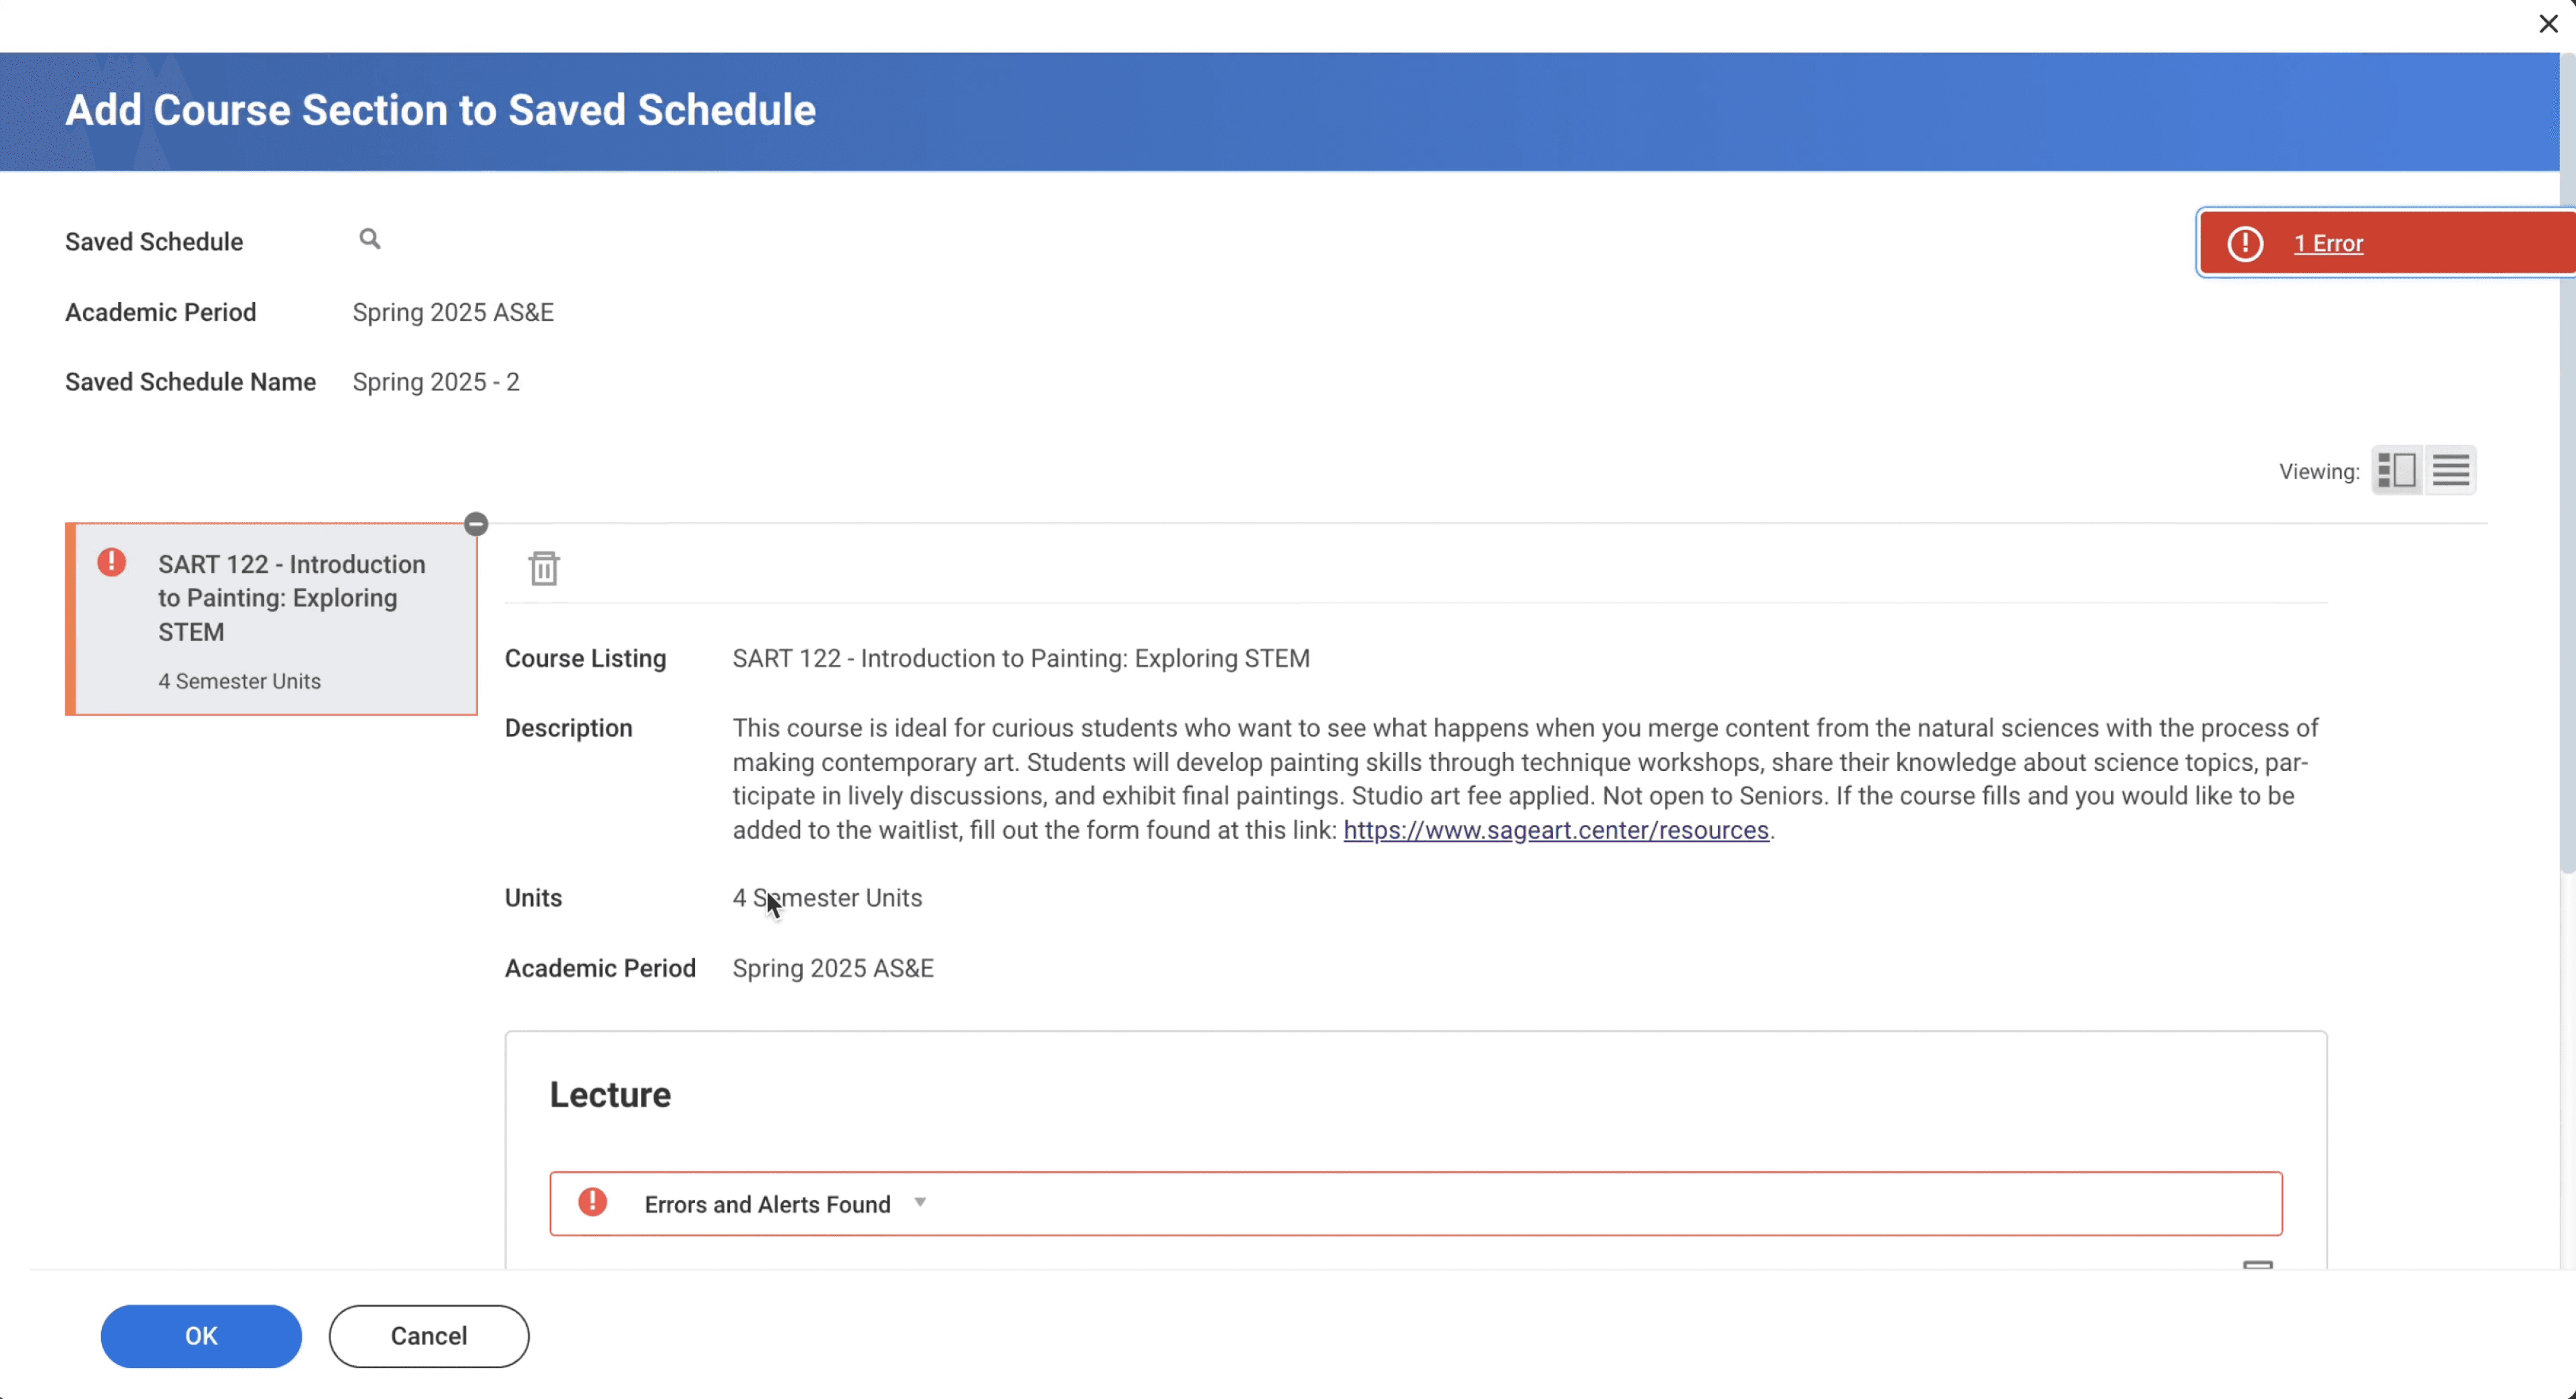Click the Saved Schedule search magnifier icon

[370, 239]
